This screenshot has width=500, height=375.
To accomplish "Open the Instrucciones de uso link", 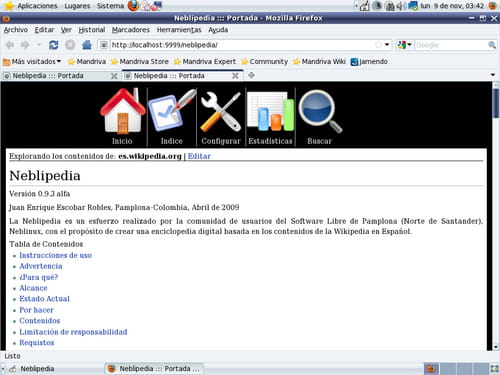I will click(56, 255).
